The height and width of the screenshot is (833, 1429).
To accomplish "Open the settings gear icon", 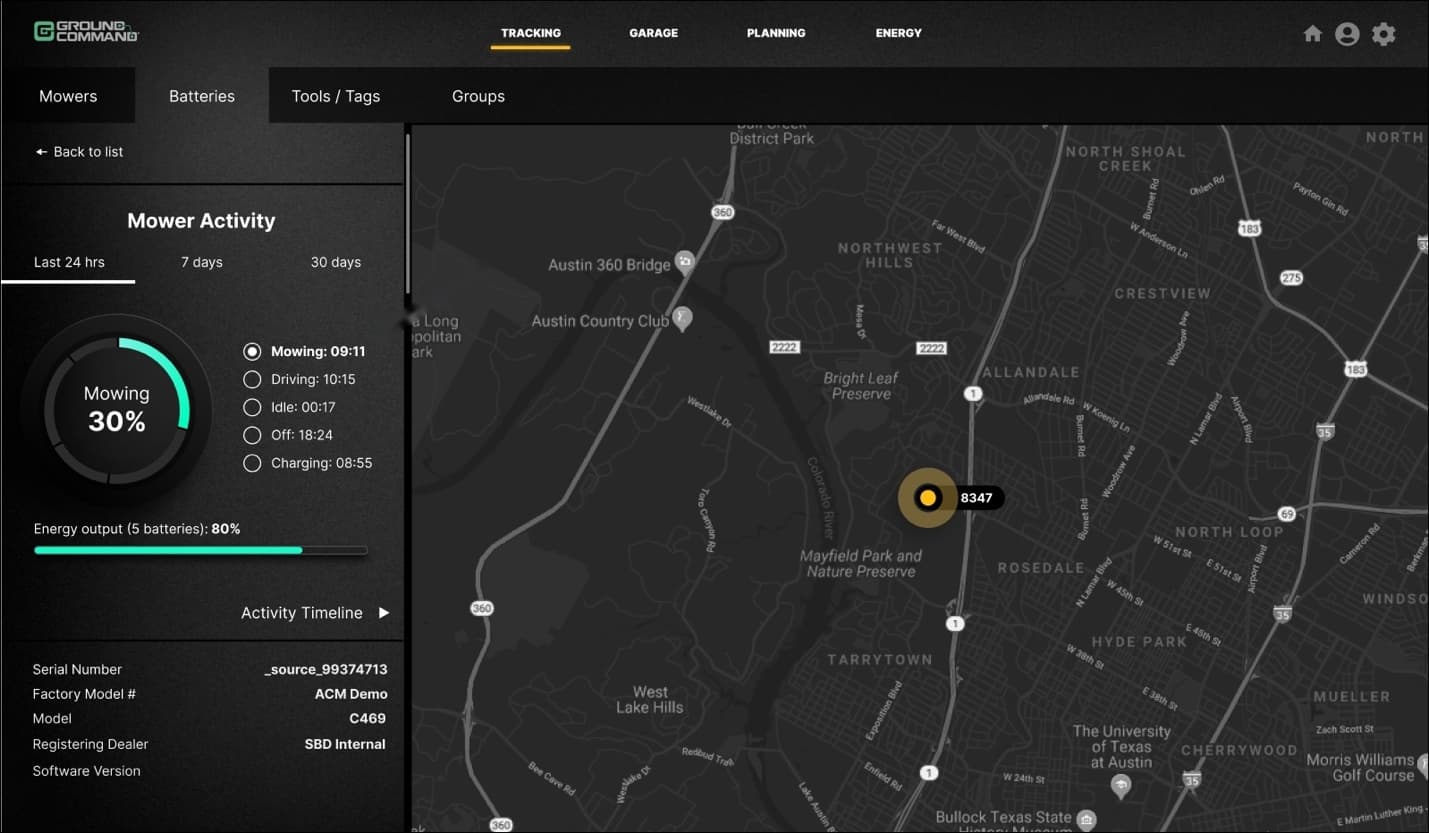I will coord(1383,34).
